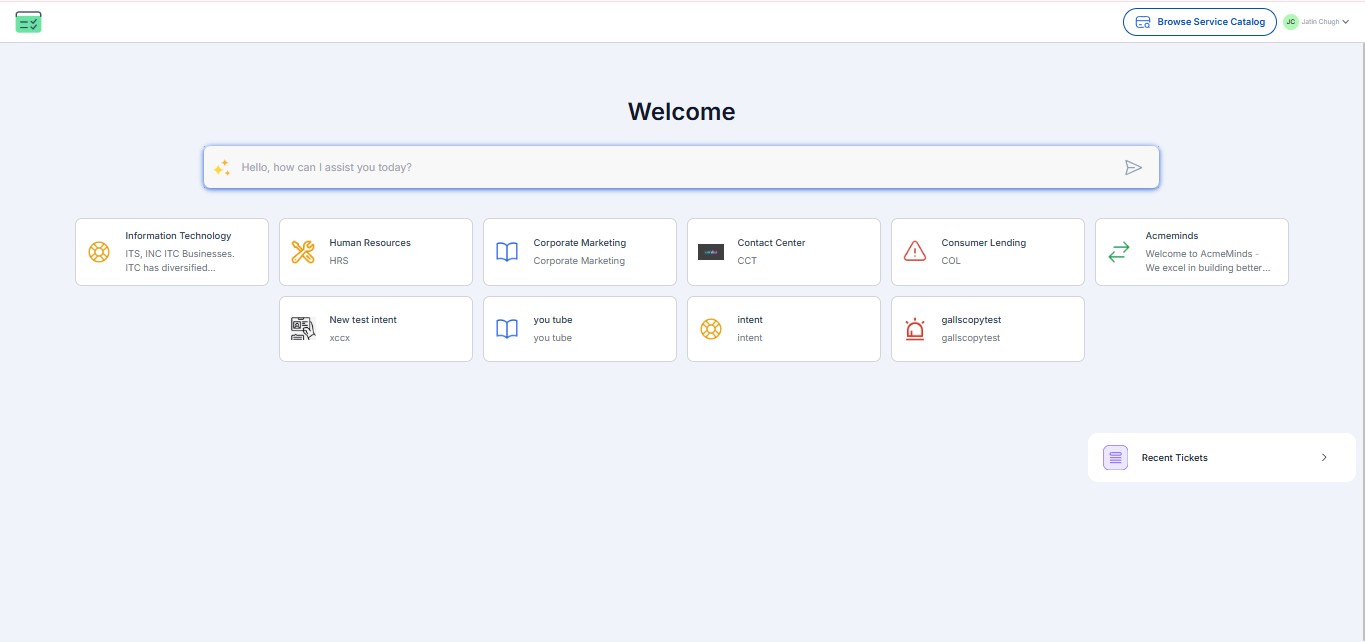
Task: Click Browse Service Catalog button
Action: (1200, 22)
